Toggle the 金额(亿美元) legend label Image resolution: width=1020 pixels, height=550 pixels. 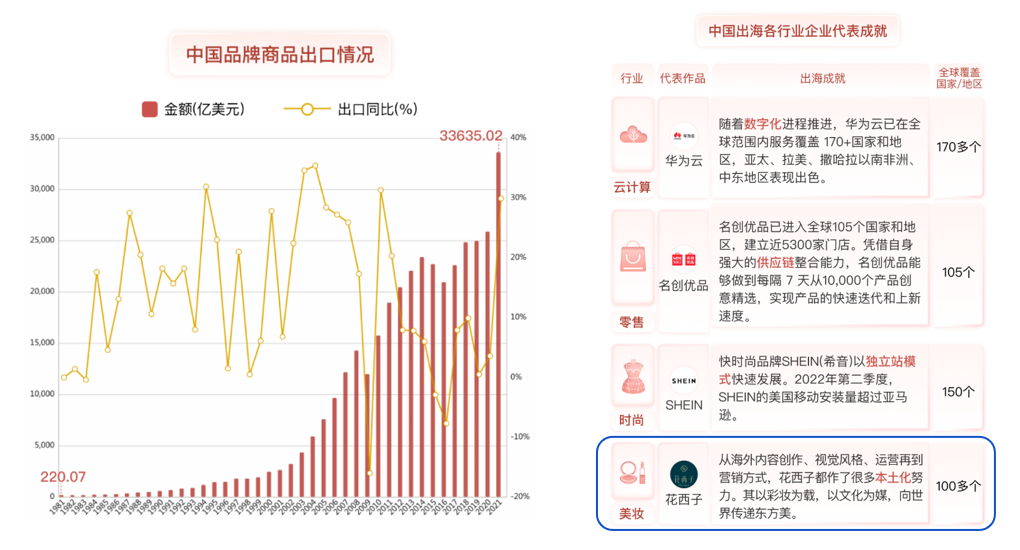204,109
